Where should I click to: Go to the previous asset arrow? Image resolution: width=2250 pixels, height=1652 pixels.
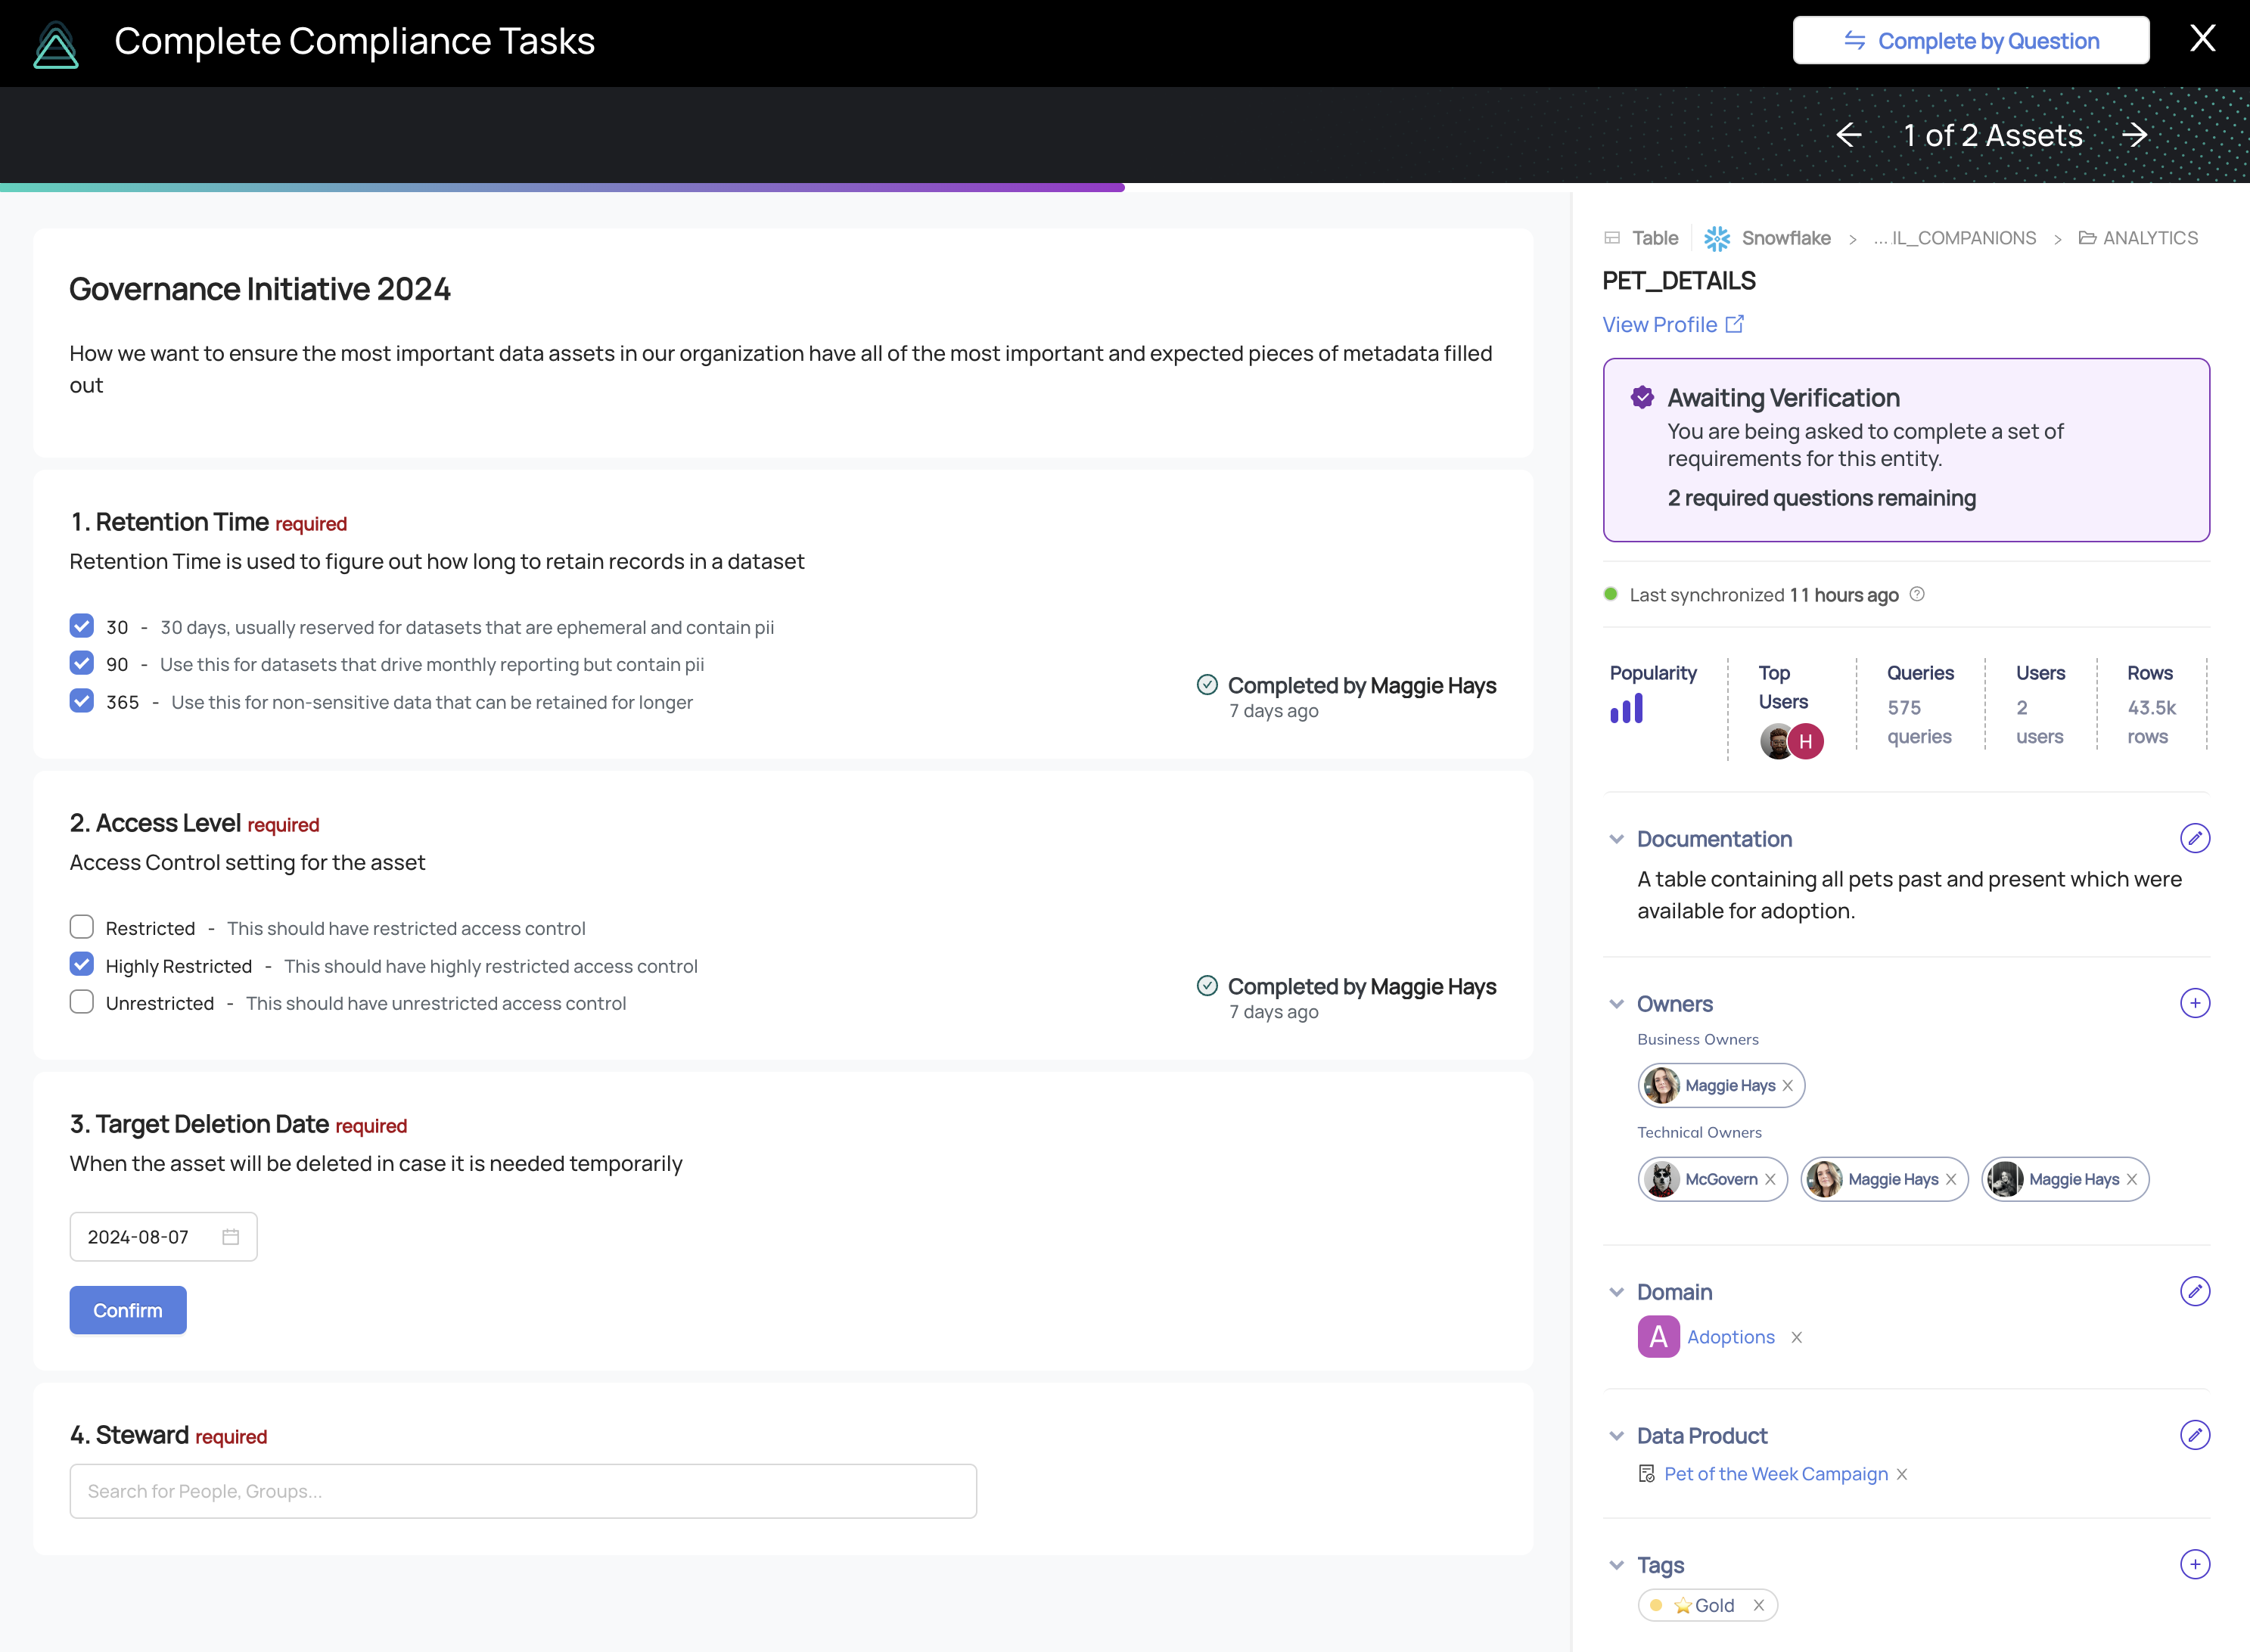click(1848, 135)
